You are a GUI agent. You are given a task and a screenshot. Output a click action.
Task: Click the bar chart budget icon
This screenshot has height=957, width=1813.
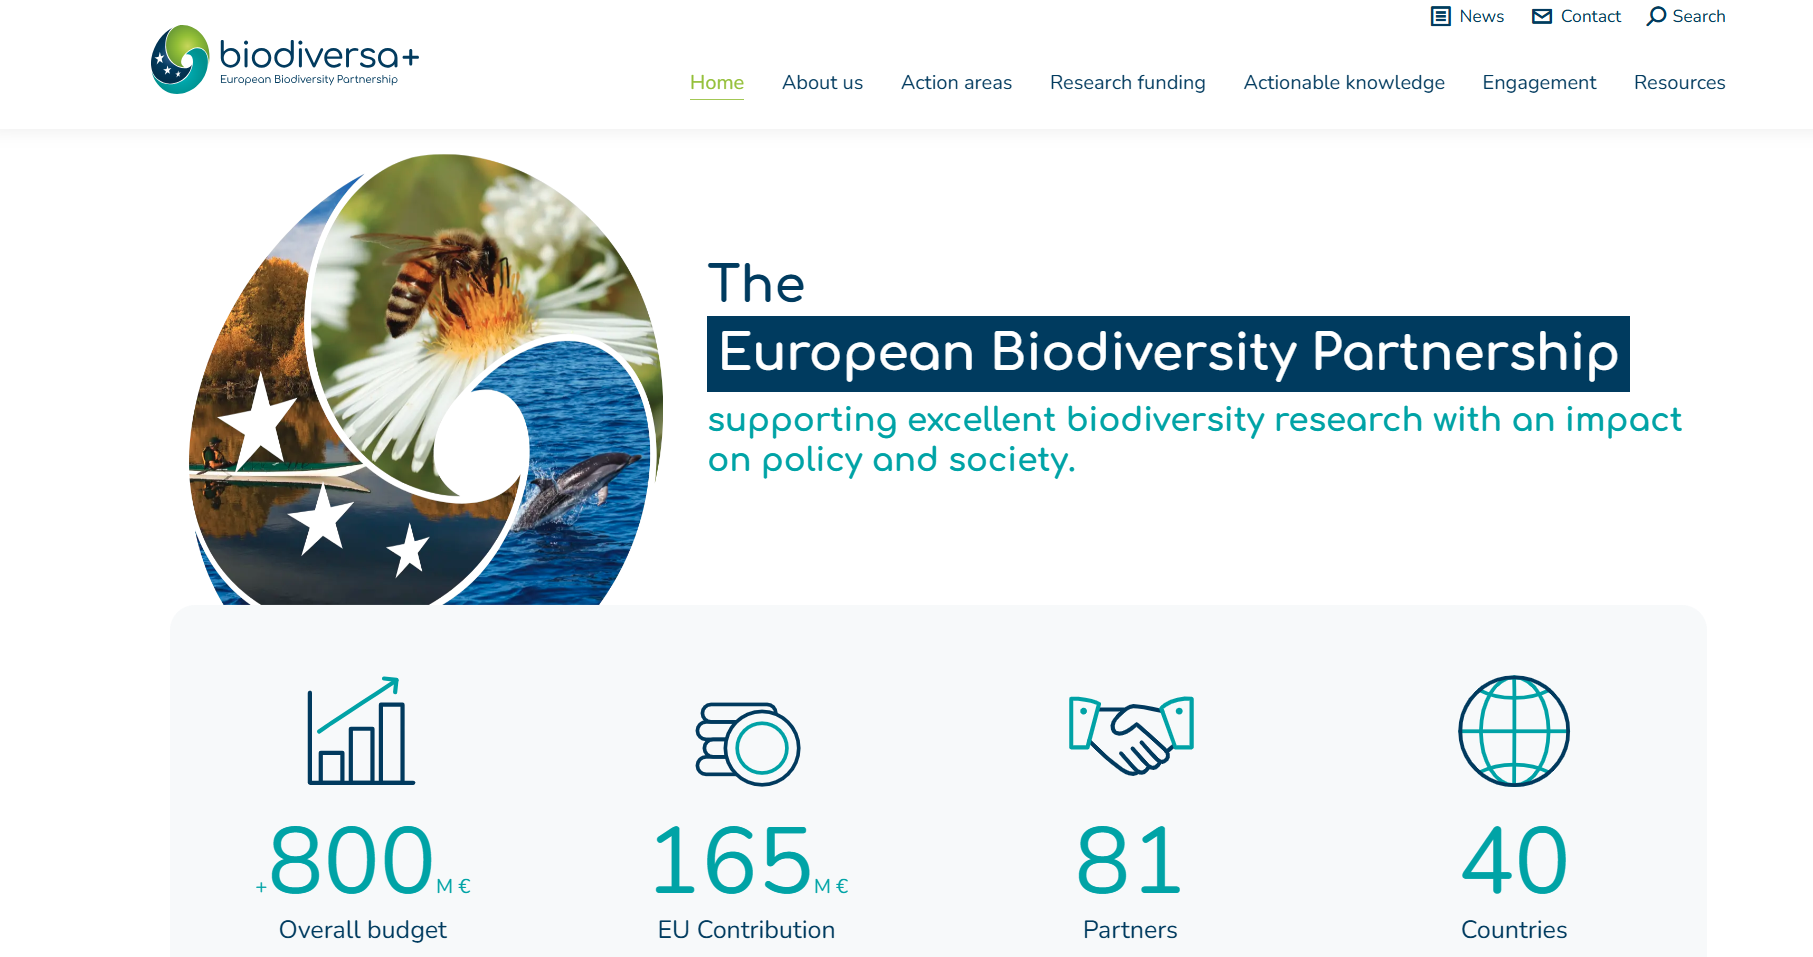pos(360,731)
